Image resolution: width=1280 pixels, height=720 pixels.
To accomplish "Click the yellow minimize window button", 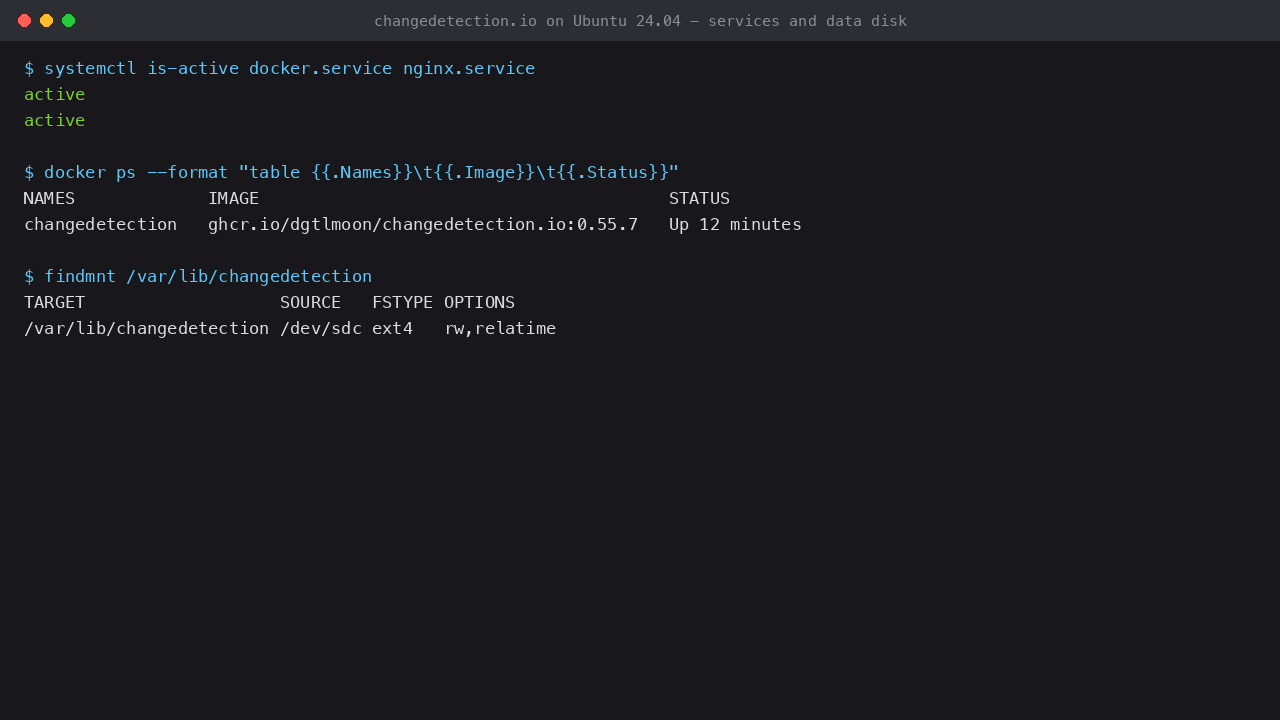I will pos(46,20).
